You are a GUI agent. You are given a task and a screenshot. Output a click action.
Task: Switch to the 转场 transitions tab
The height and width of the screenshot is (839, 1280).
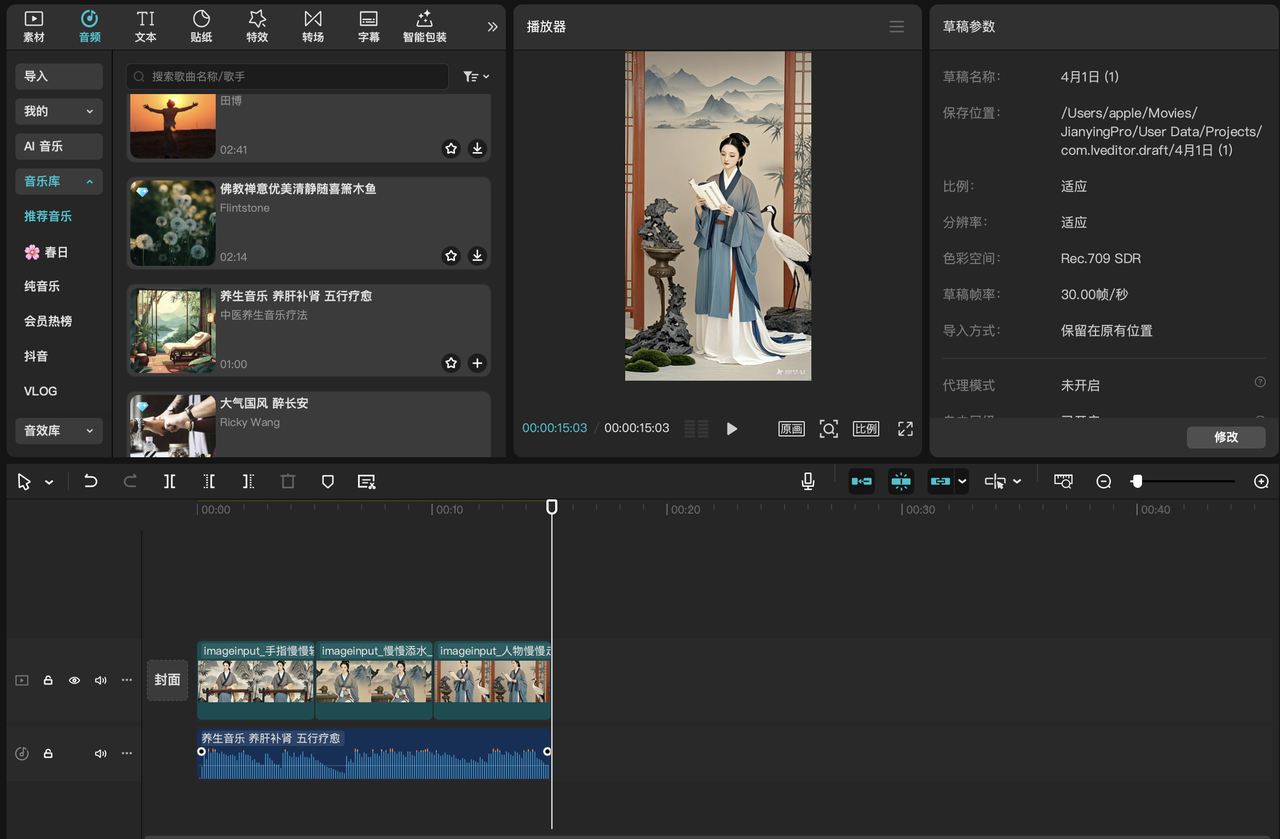(x=313, y=26)
